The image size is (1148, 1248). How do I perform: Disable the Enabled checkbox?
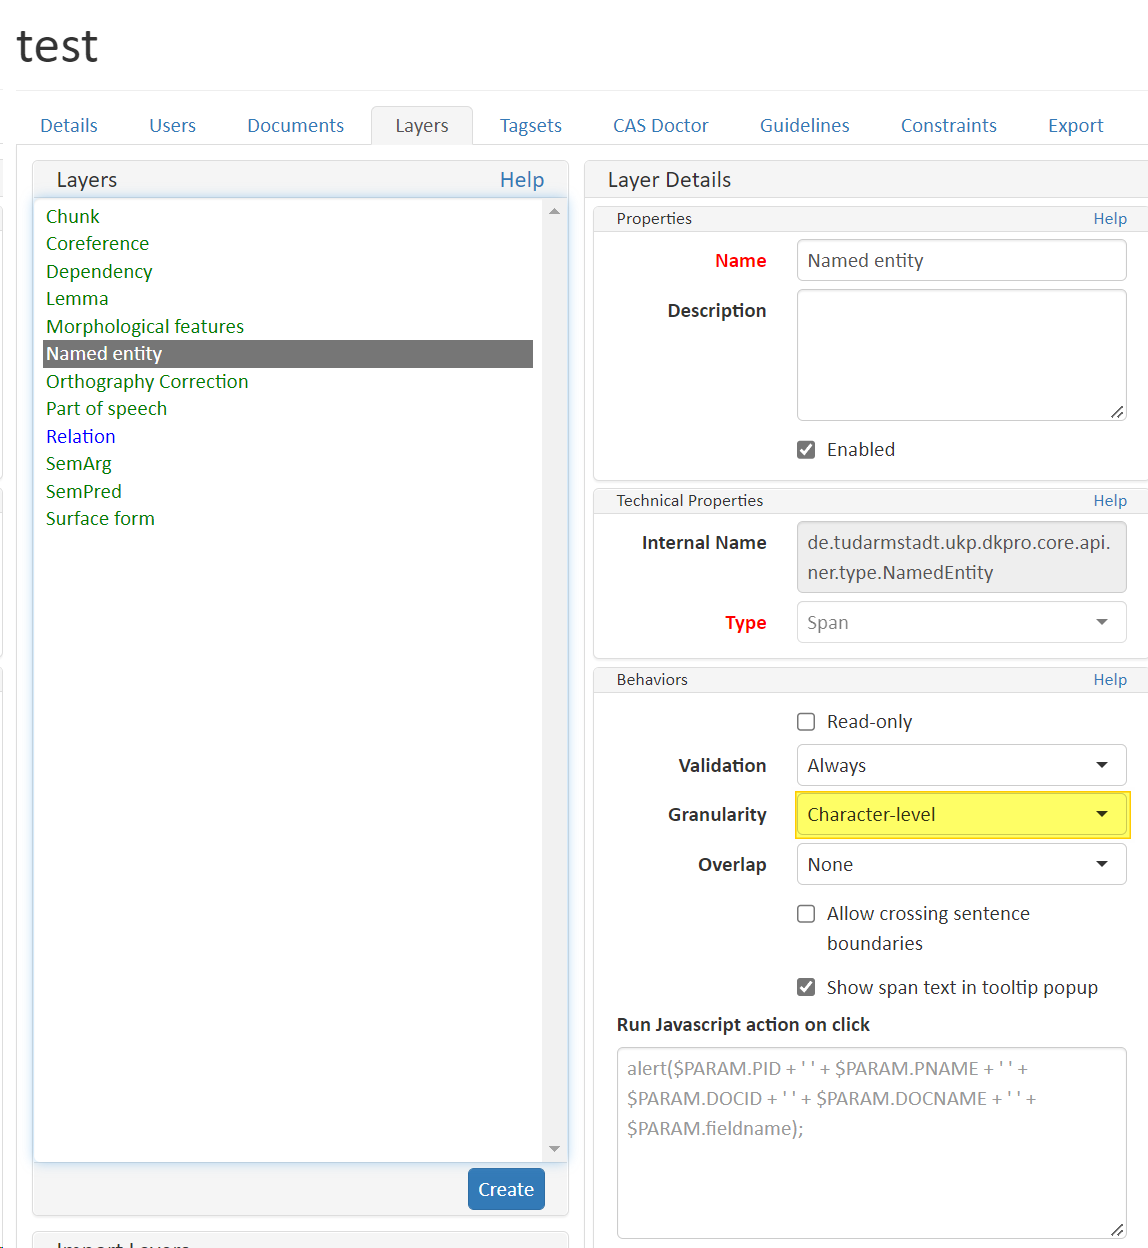click(806, 449)
